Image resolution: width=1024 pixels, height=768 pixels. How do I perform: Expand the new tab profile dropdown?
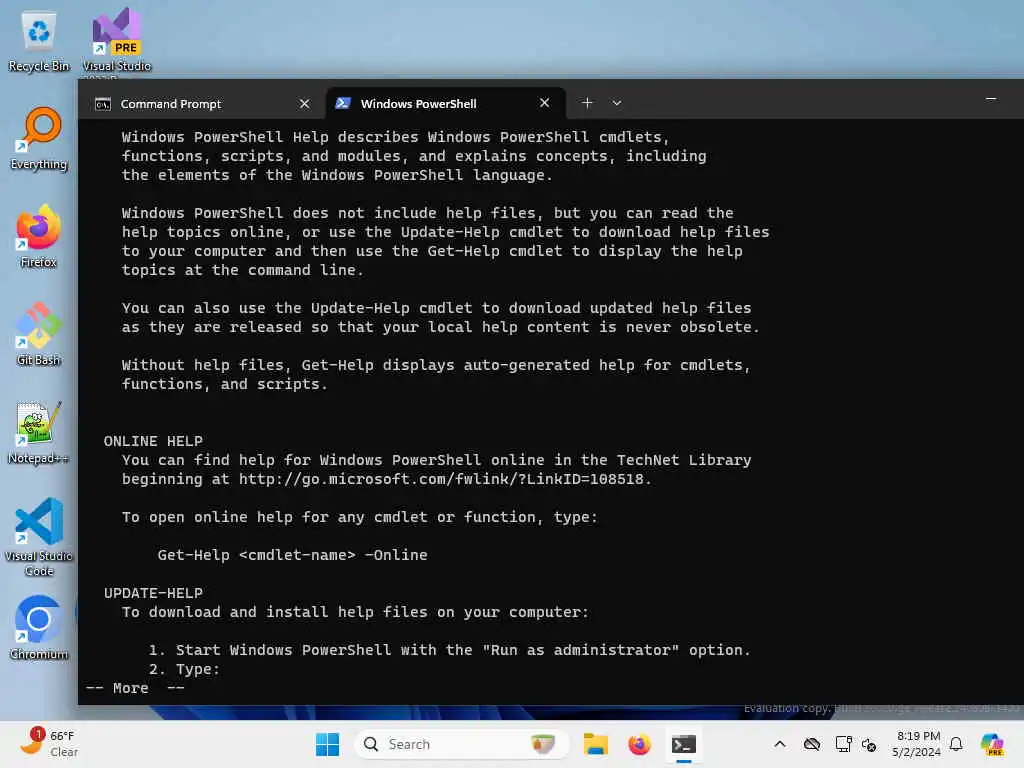coord(616,103)
